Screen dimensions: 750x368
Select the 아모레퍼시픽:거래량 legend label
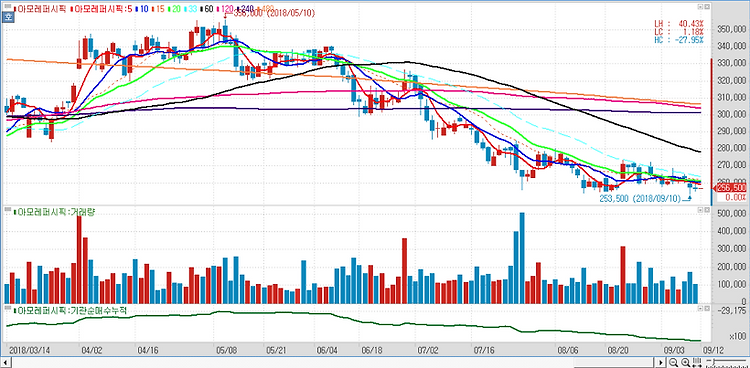coord(54,212)
